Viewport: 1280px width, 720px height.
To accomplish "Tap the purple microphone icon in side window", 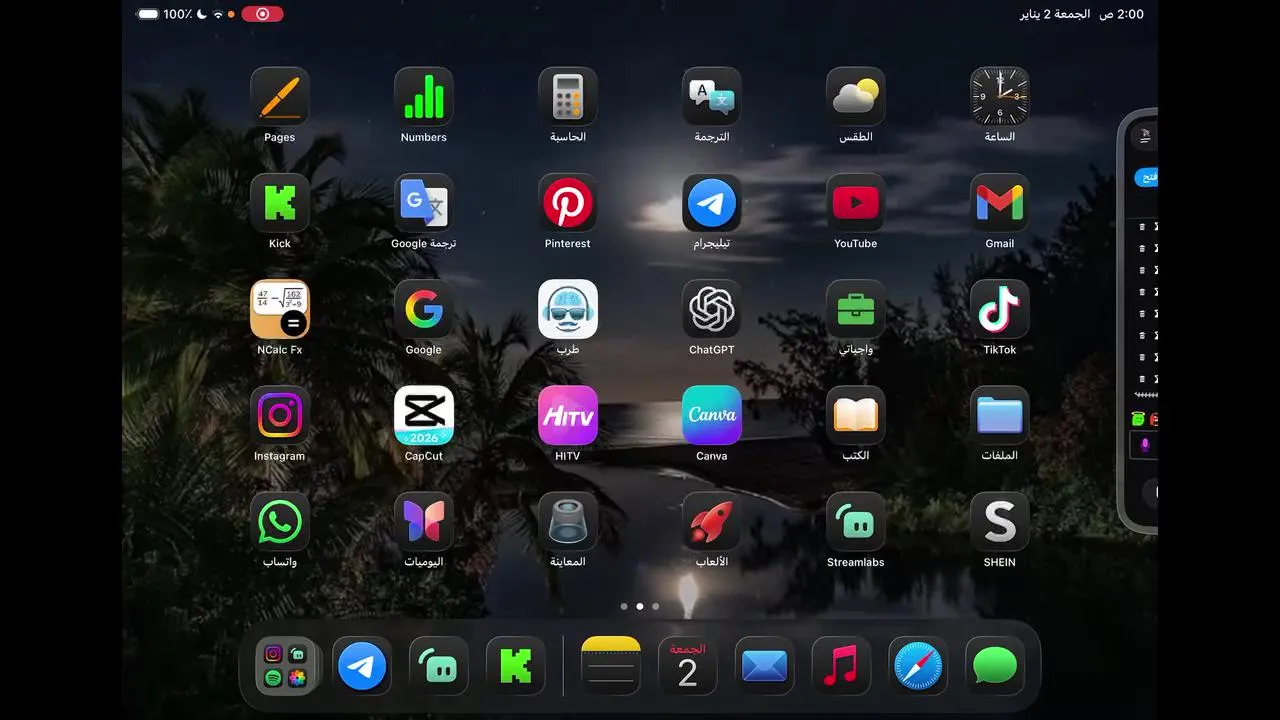I will (1145, 445).
